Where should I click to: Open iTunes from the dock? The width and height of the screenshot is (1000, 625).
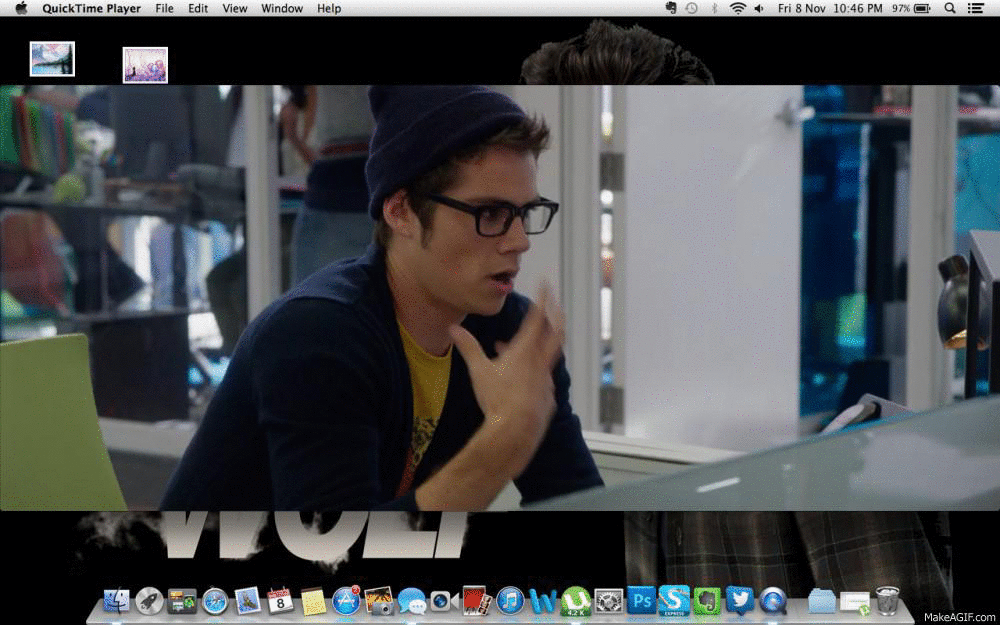click(x=510, y=600)
